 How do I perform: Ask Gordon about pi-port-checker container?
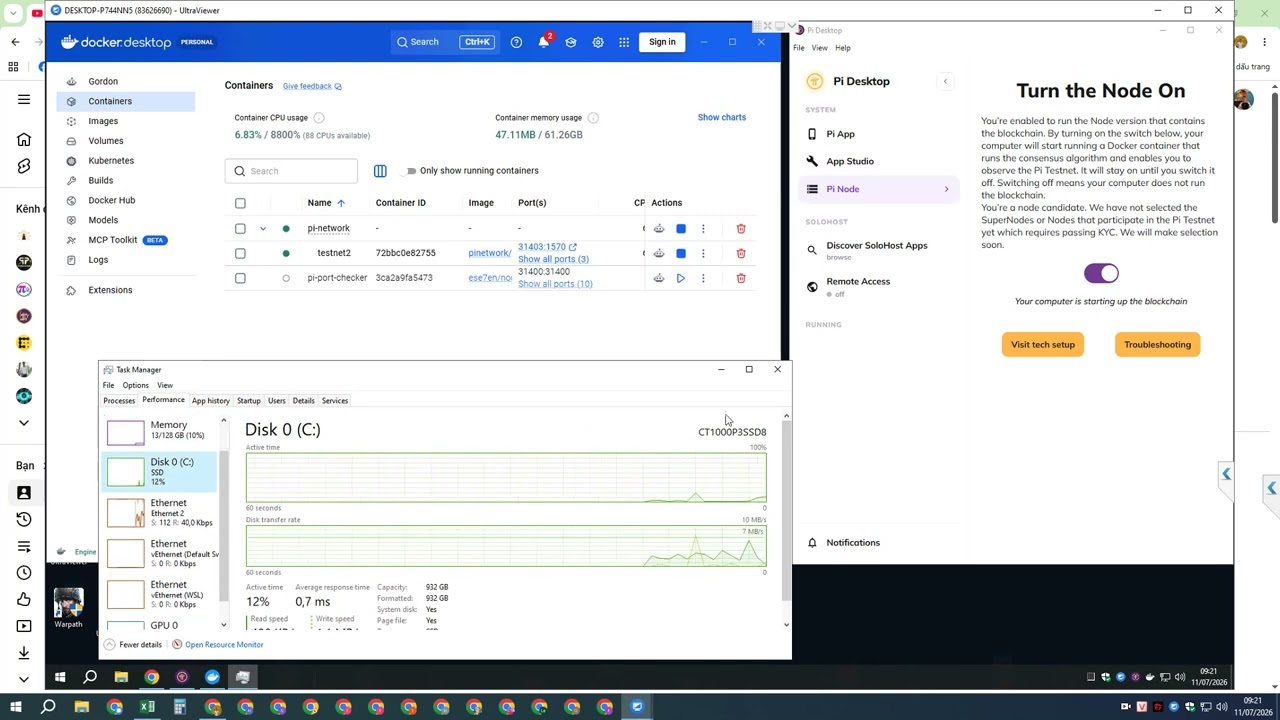tap(659, 278)
